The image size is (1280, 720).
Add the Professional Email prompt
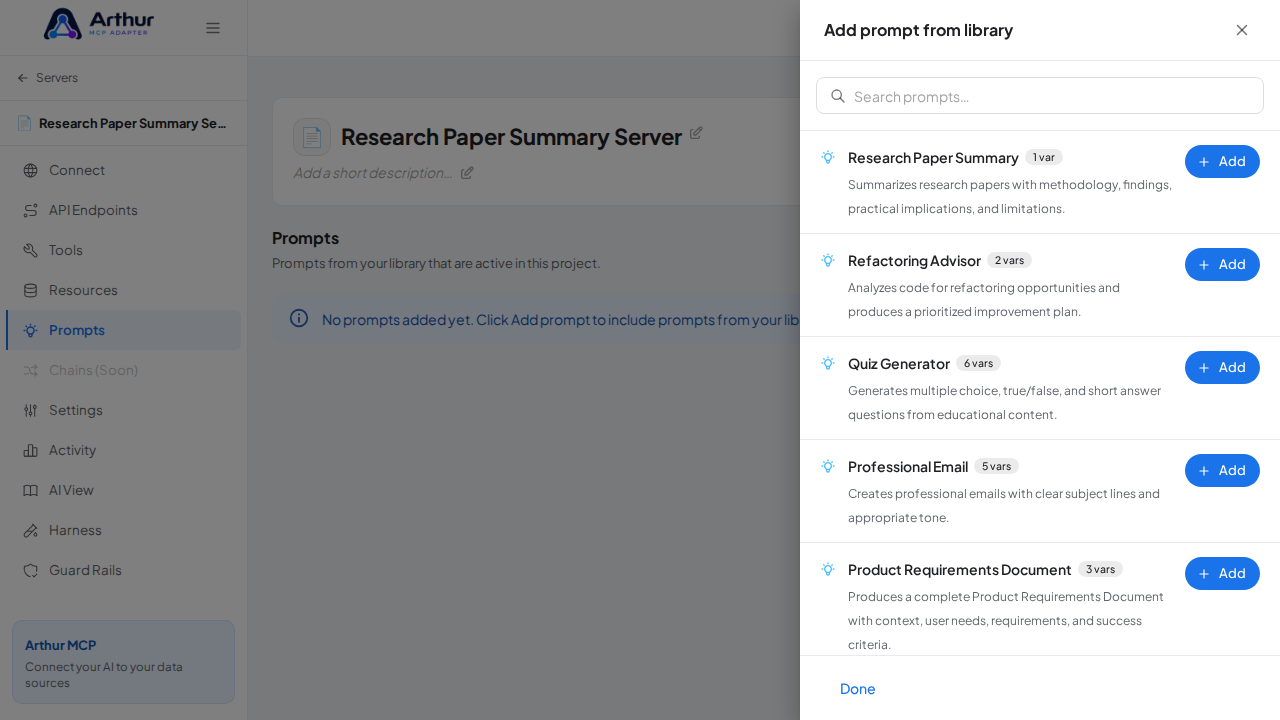pyautogui.click(x=1222, y=470)
